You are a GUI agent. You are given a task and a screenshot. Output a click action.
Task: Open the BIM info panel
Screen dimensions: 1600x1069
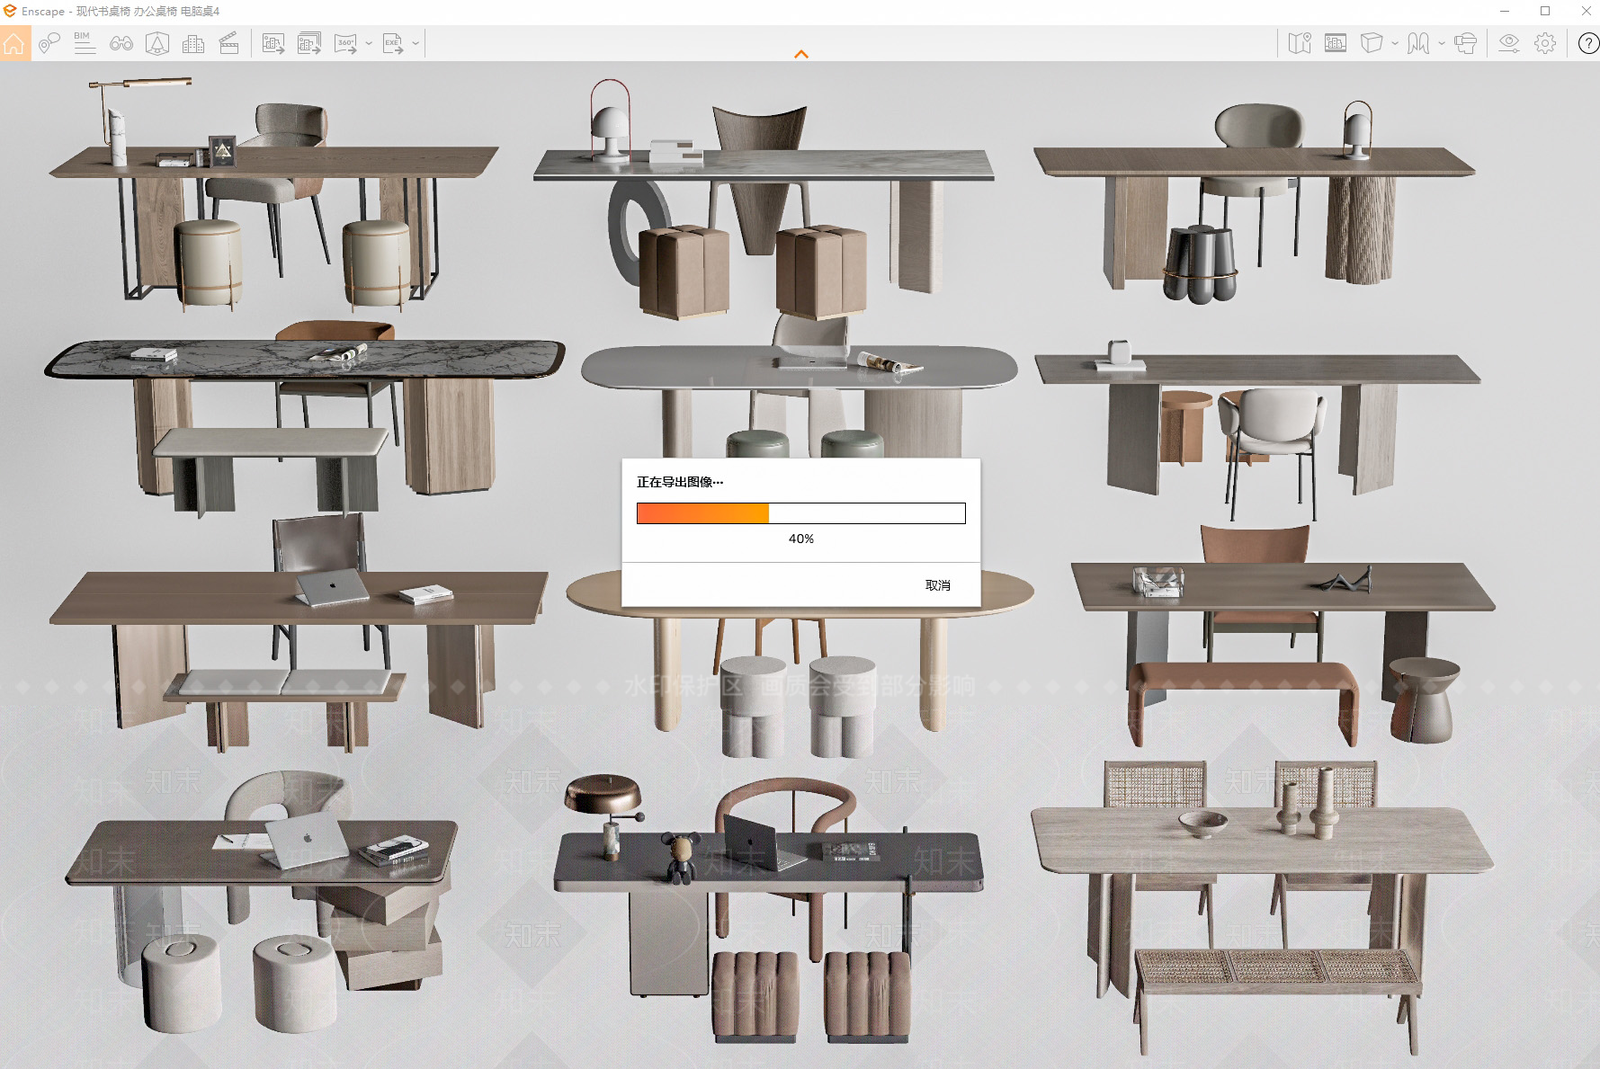pyautogui.click(x=85, y=43)
